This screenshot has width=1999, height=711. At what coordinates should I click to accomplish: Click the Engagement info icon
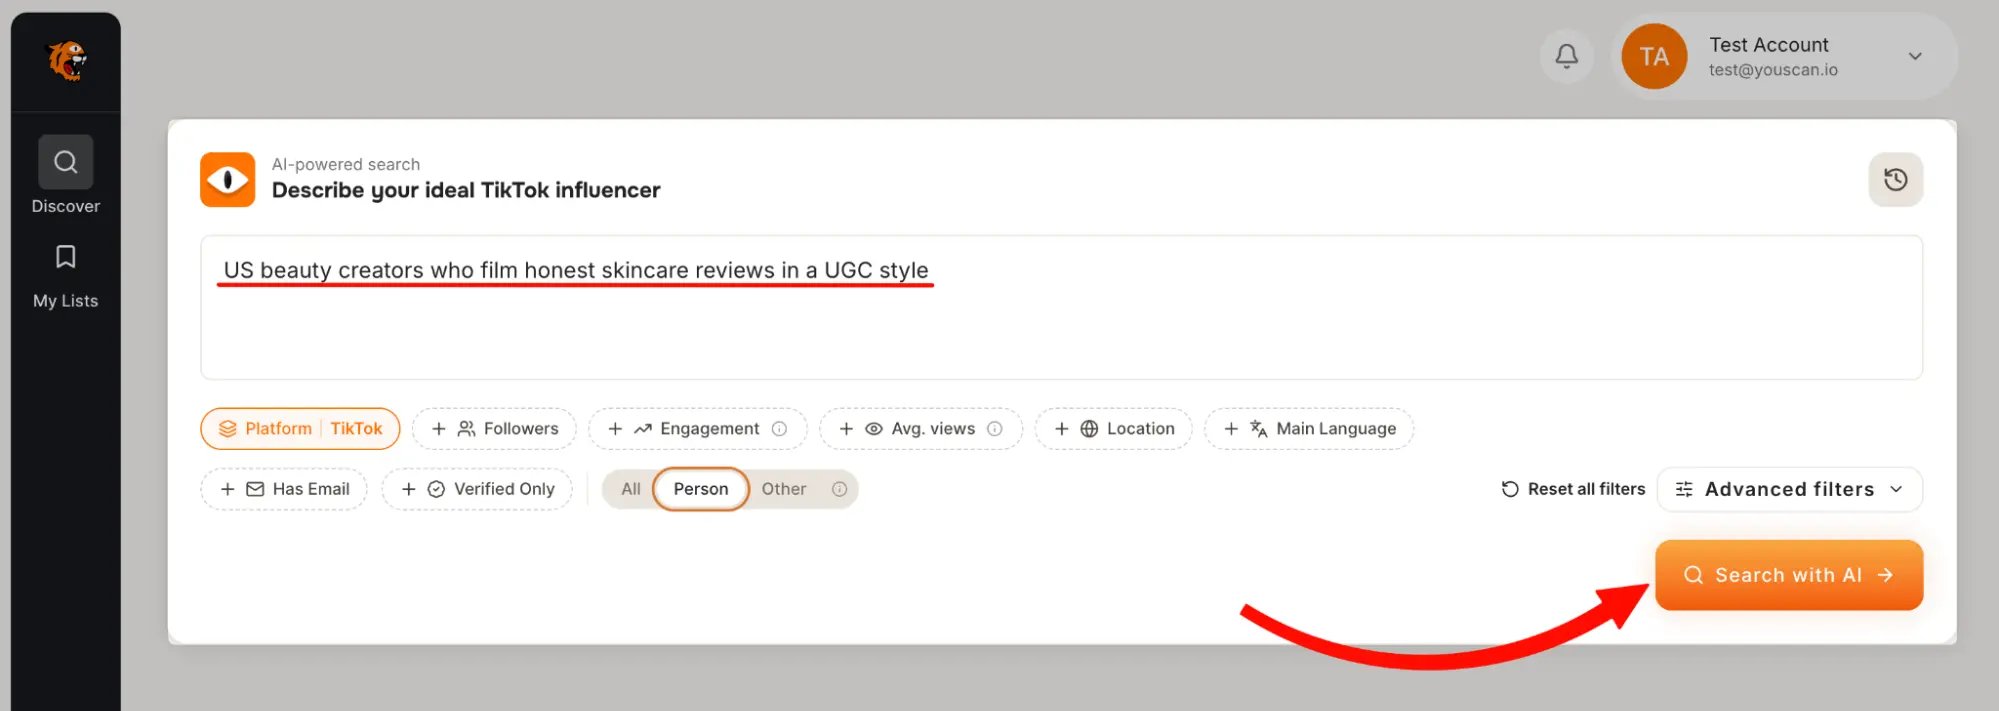point(779,429)
